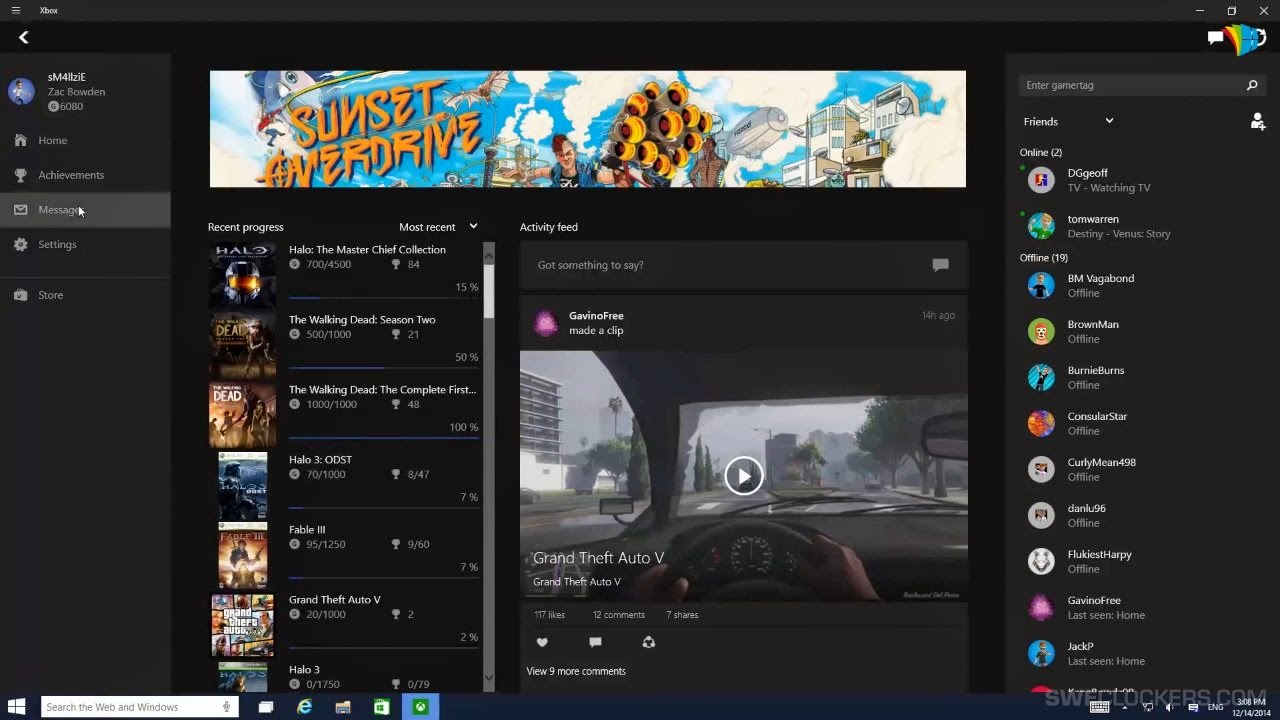Image resolution: width=1280 pixels, height=720 pixels.
Task: Open File Explorer from taskbar
Action: click(343, 707)
